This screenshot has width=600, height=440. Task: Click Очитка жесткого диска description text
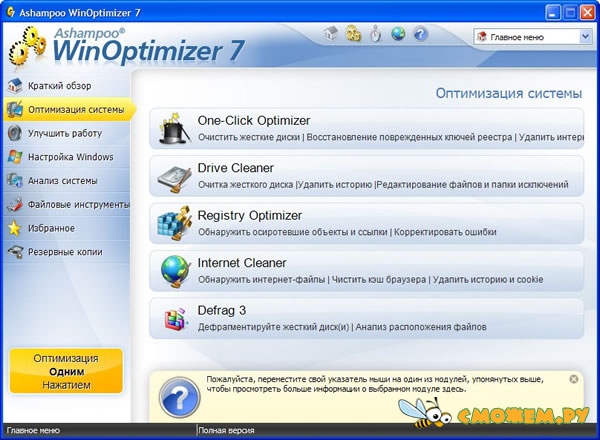point(245,184)
